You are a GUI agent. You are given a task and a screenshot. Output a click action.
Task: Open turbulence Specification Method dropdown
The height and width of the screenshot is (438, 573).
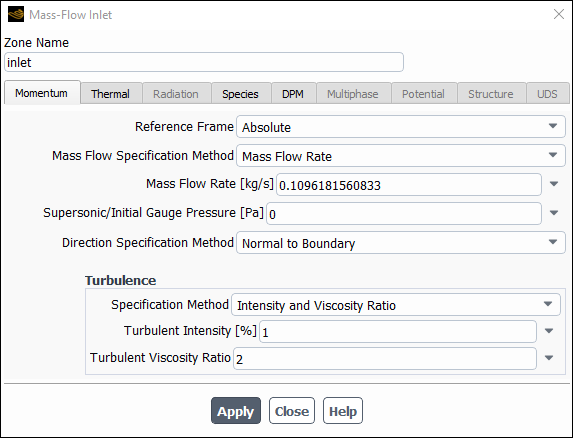click(x=395, y=305)
